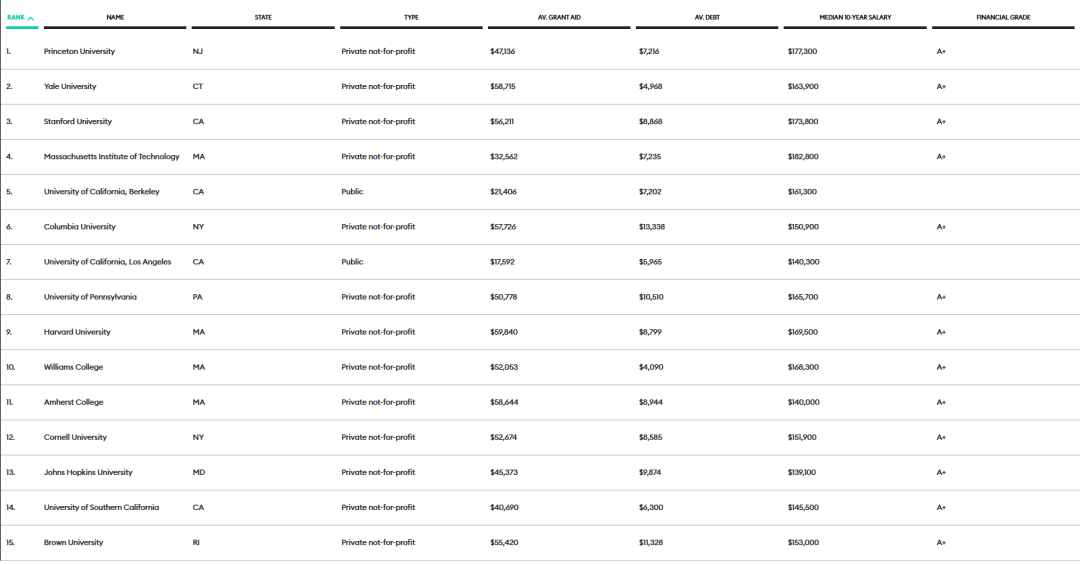Sort by Type column header
The height and width of the screenshot is (564, 1080).
click(411, 17)
